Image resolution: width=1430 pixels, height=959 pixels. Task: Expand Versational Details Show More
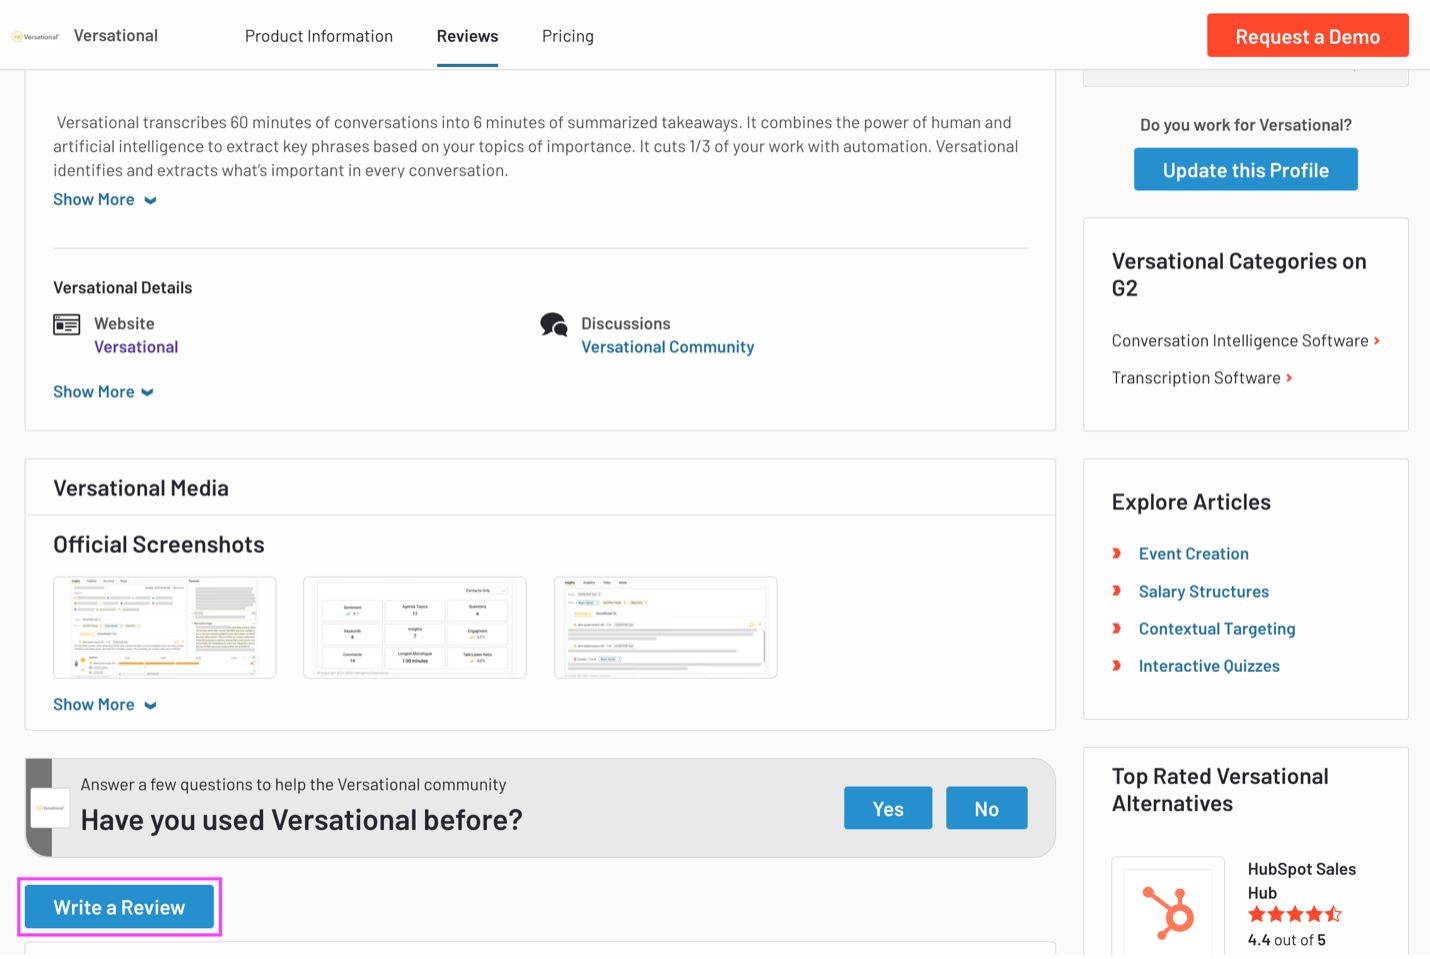pyautogui.click(x=103, y=392)
